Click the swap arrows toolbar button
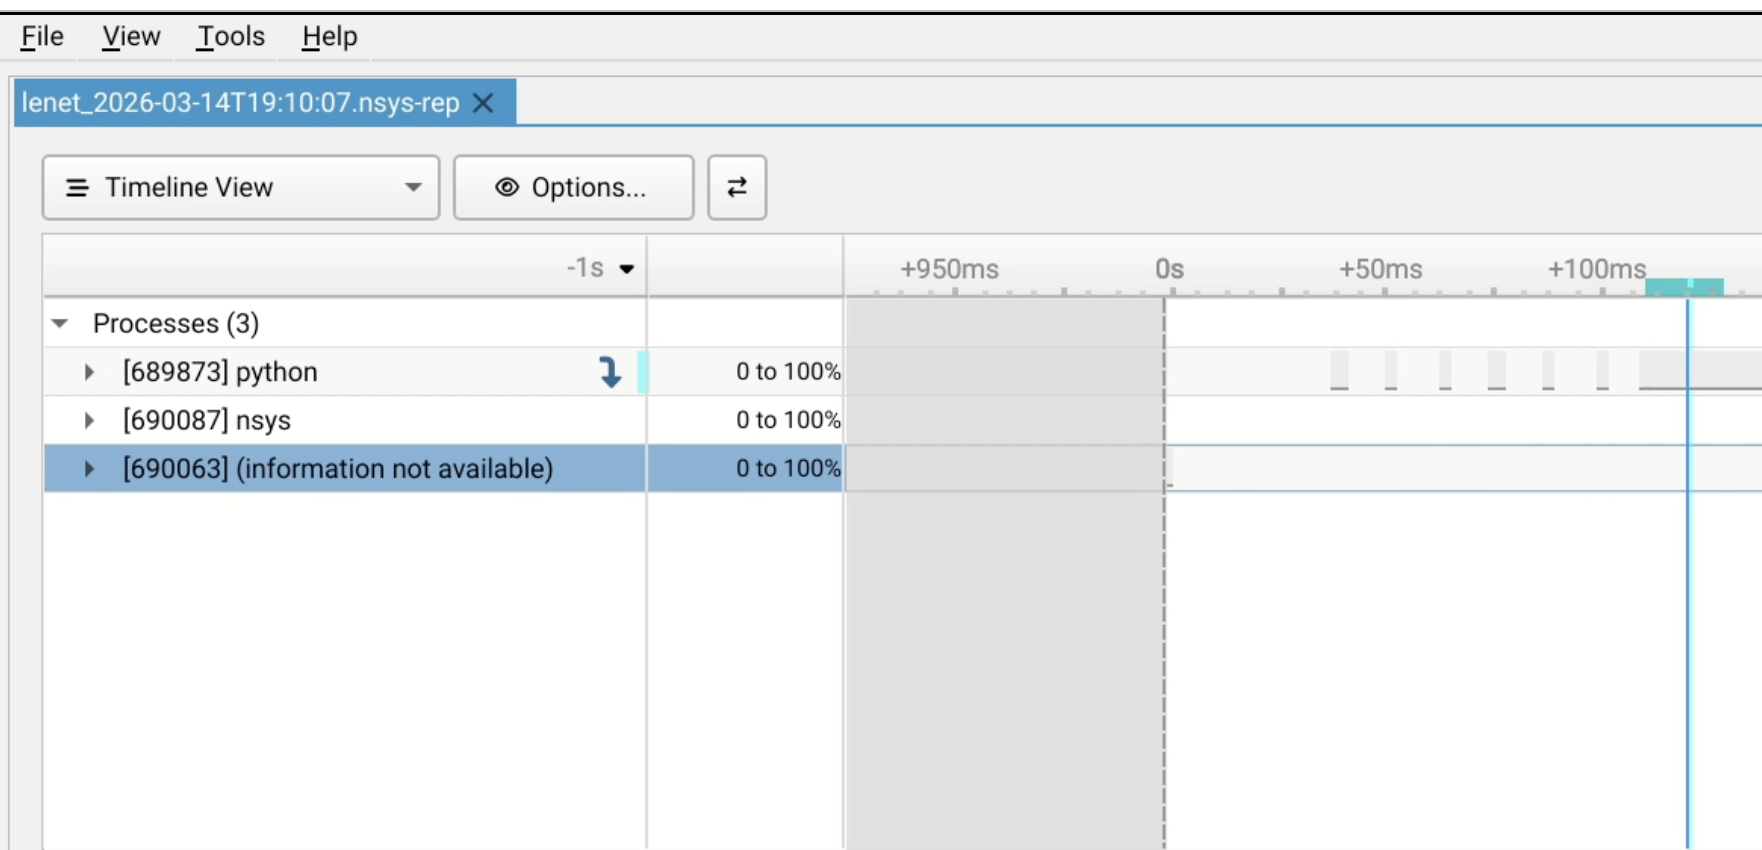Image resolution: width=1762 pixels, height=850 pixels. point(737,187)
